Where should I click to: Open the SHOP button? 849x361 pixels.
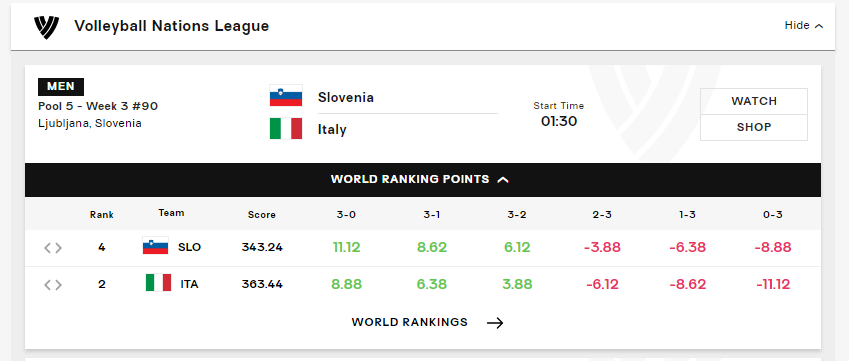point(754,128)
